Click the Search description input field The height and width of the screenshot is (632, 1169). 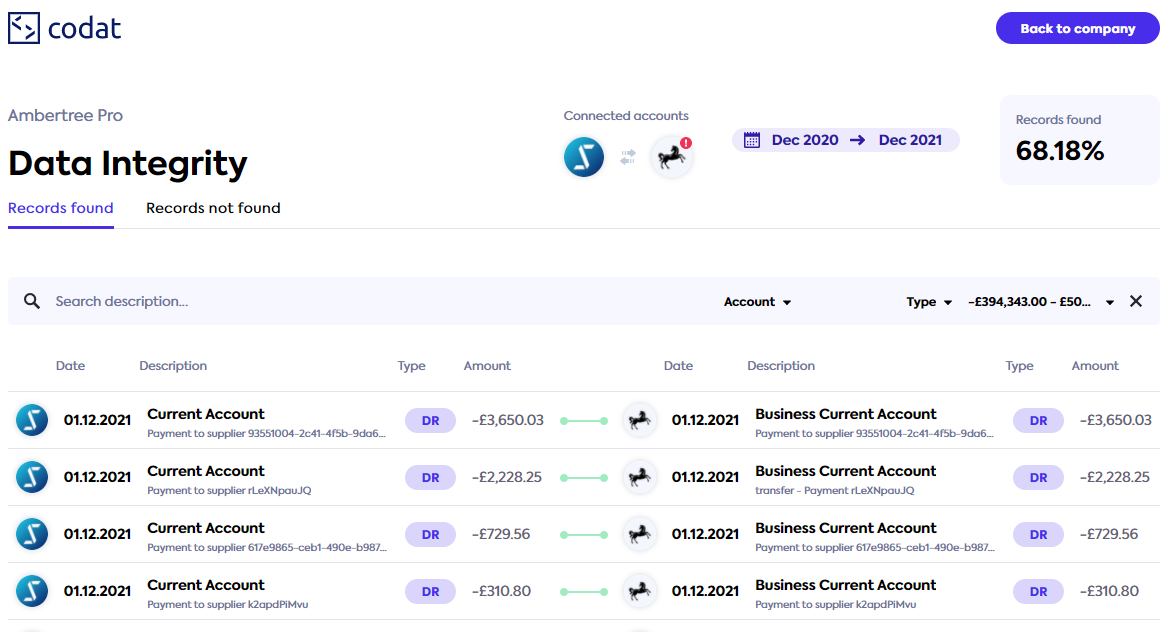(x=373, y=301)
